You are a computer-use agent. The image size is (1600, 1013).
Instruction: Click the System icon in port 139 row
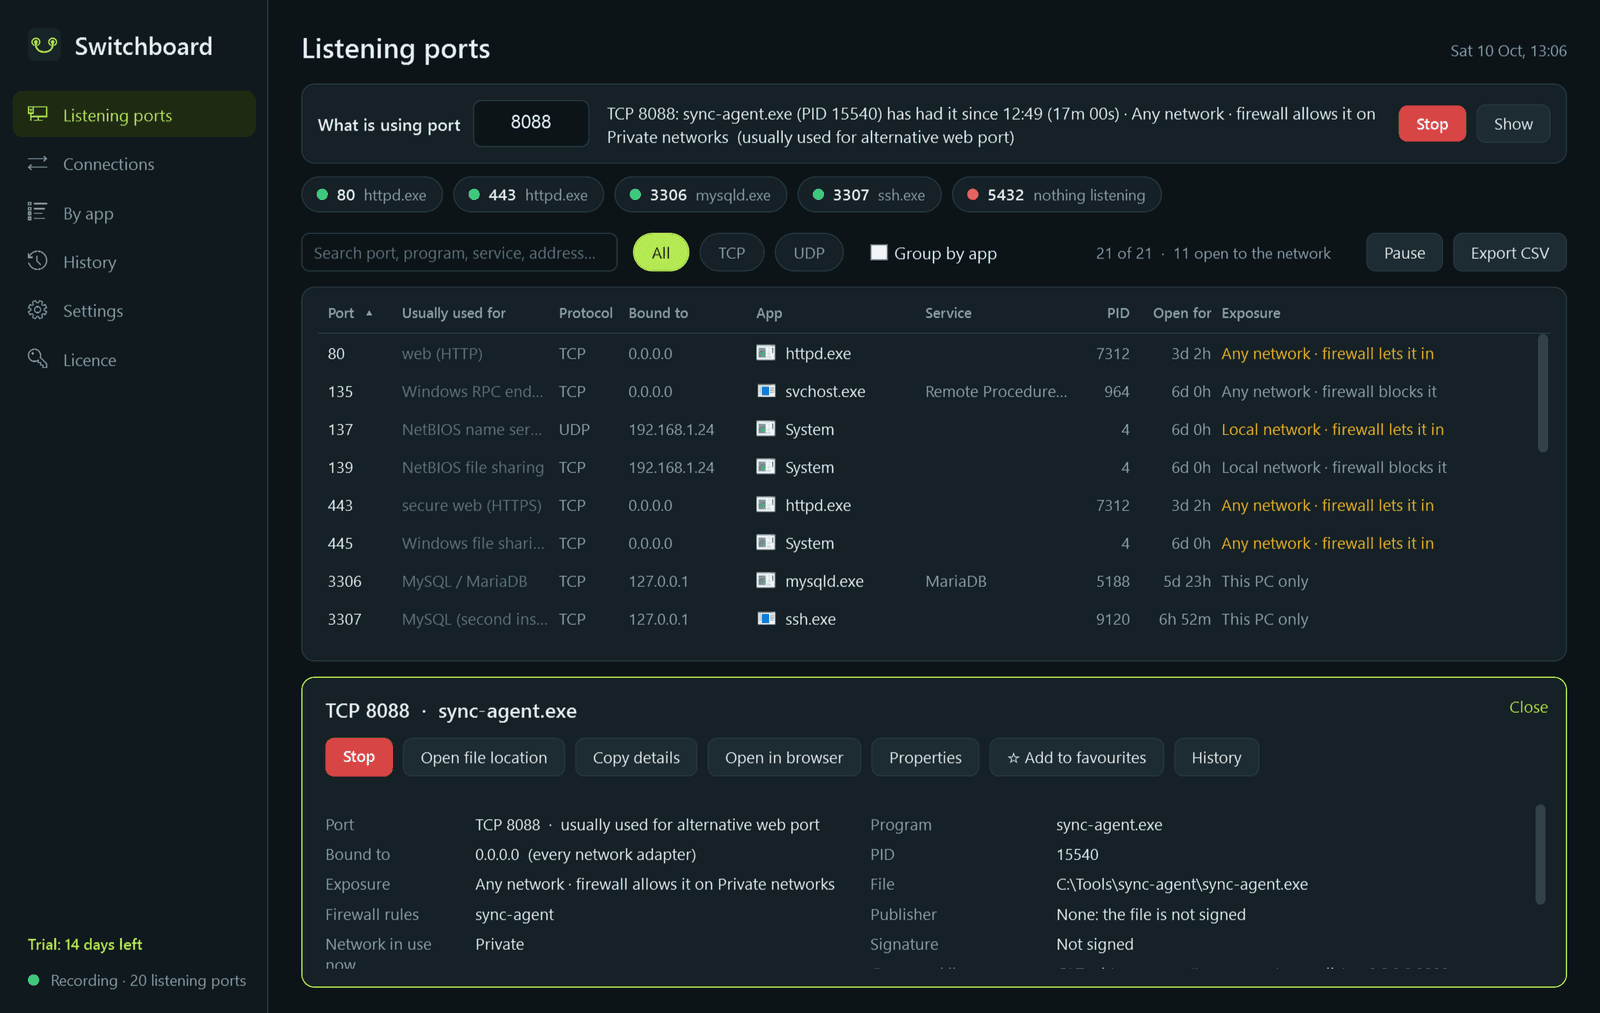(x=766, y=467)
